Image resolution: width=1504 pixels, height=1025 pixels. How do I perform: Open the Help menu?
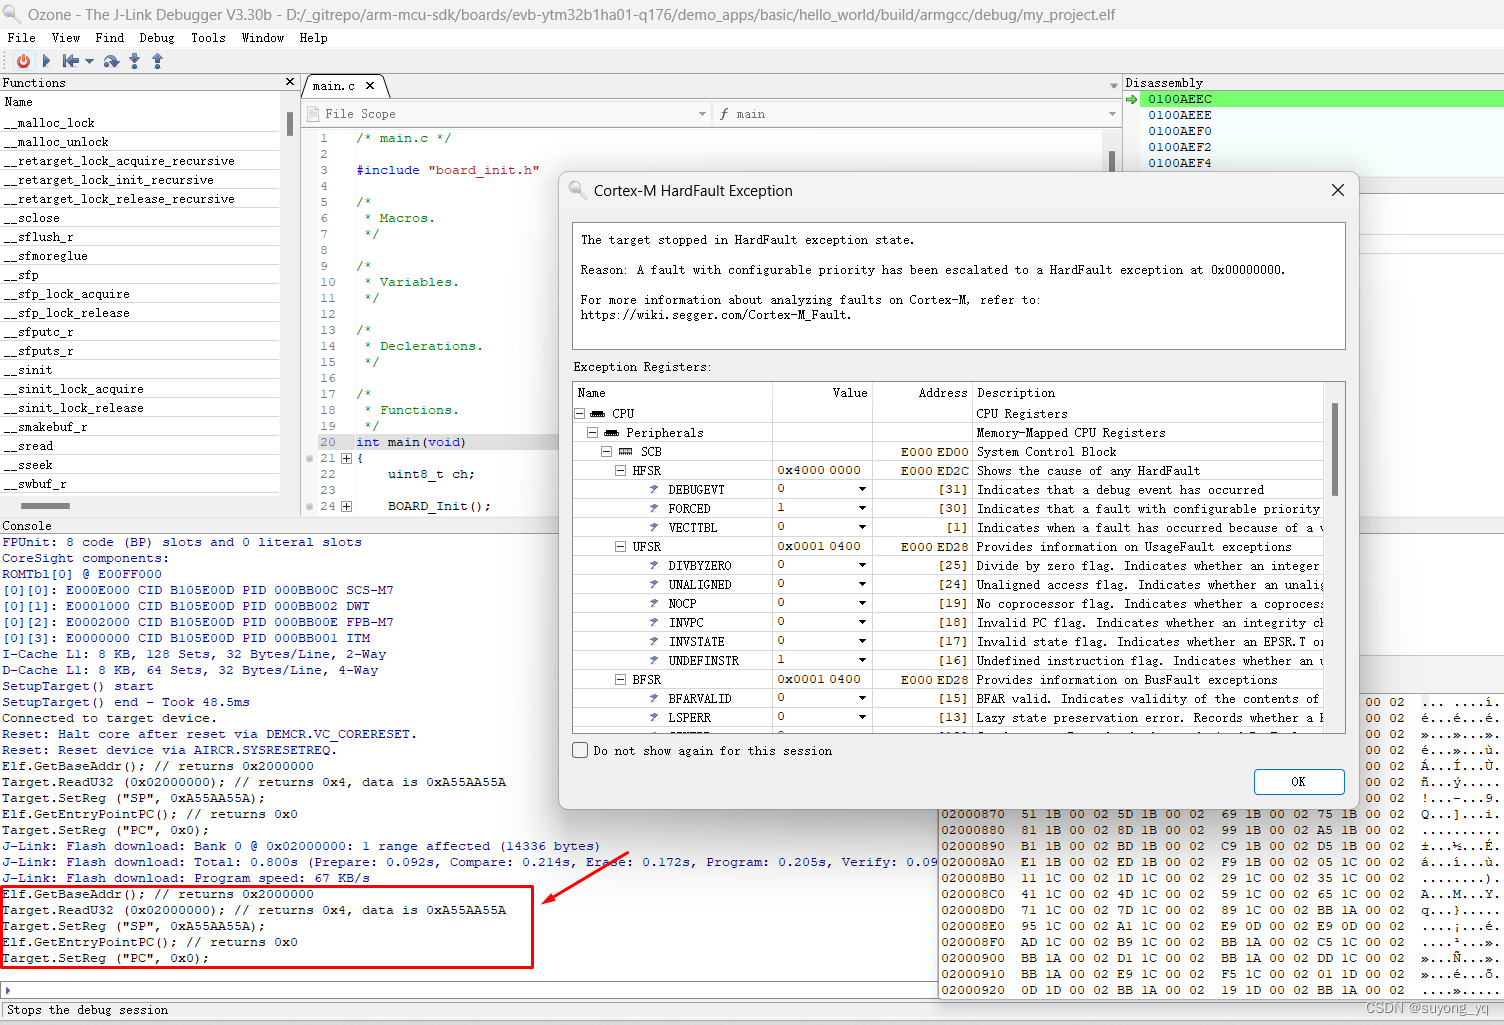point(314,38)
